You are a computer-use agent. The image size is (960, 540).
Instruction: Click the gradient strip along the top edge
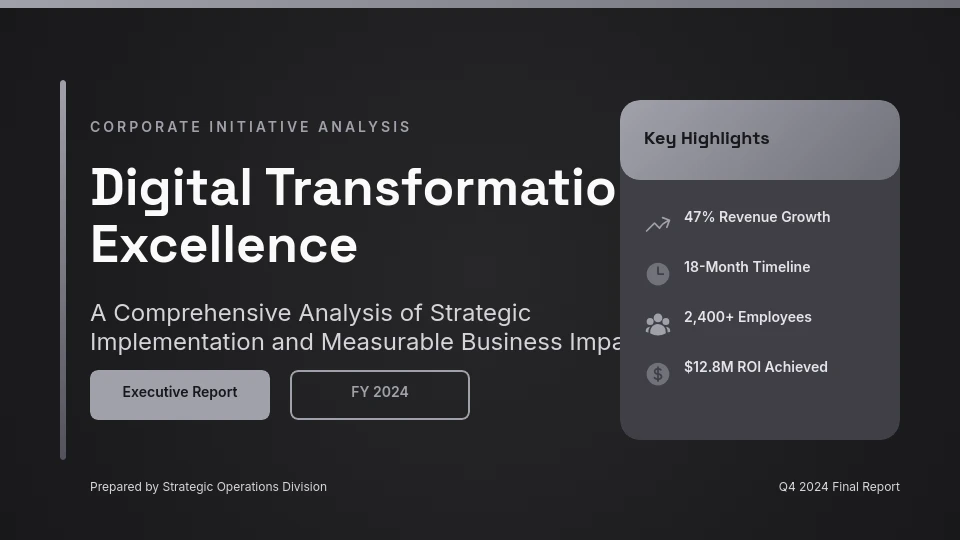480,4
